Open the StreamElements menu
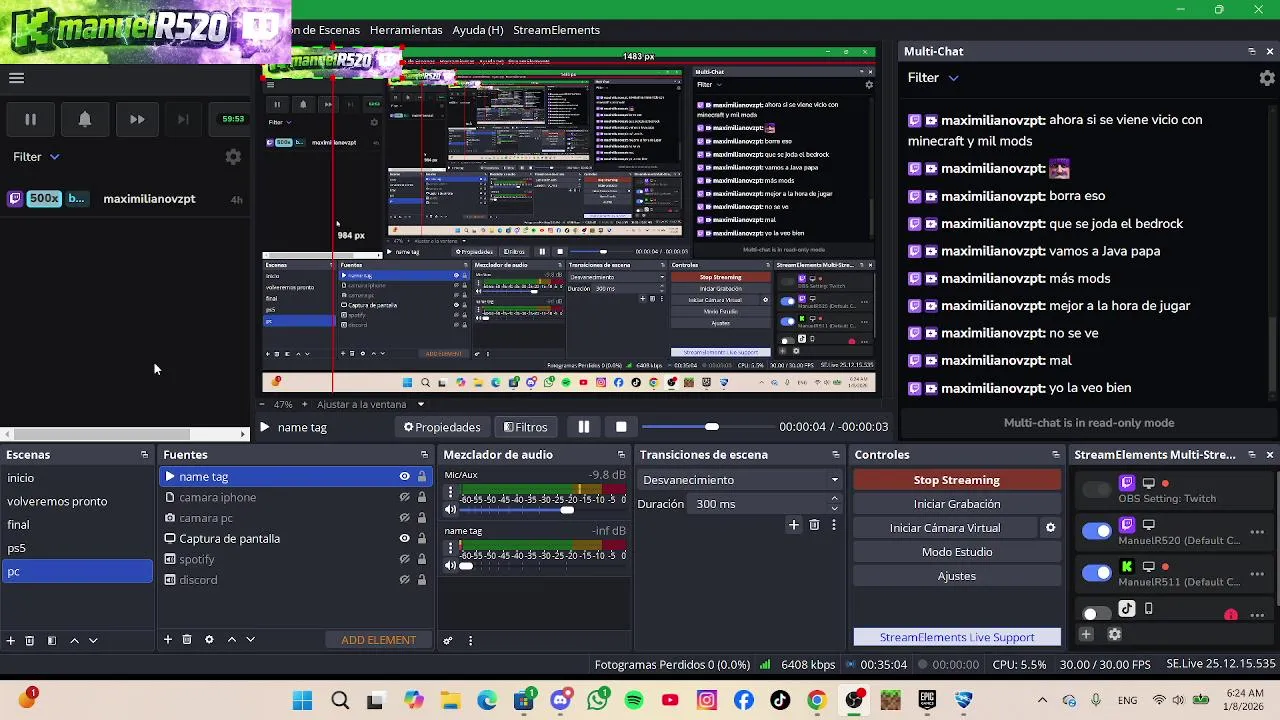The height and width of the screenshot is (720, 1280). pyautogui.click(x=556, y=30)
